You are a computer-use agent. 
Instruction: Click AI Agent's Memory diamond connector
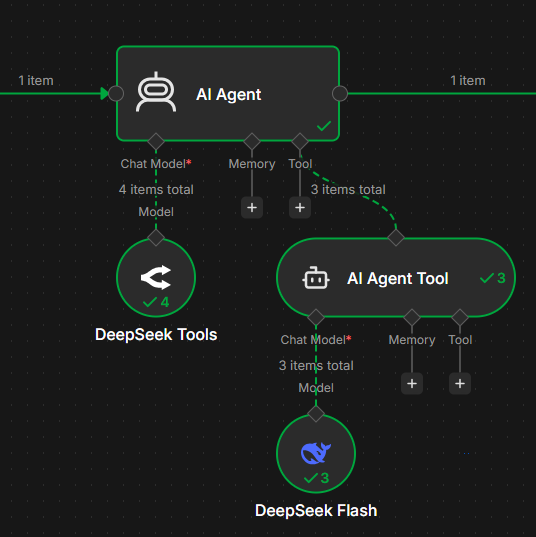tap(252, 141)
